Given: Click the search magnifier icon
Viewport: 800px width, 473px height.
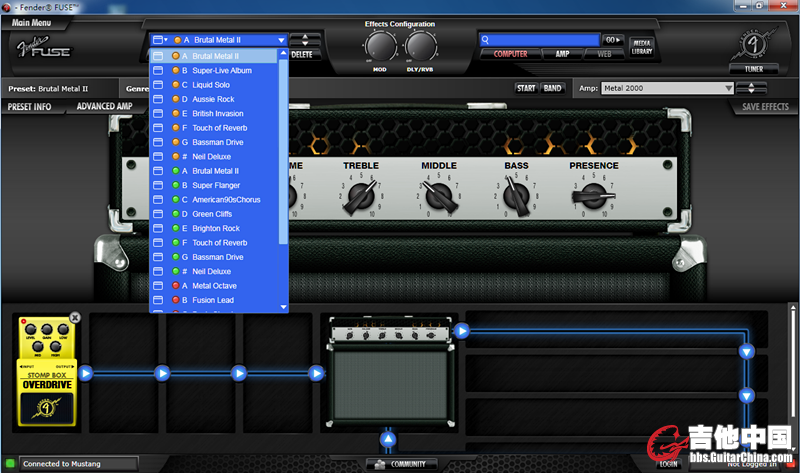Looking at the screenshot, I should pos(485,40).
